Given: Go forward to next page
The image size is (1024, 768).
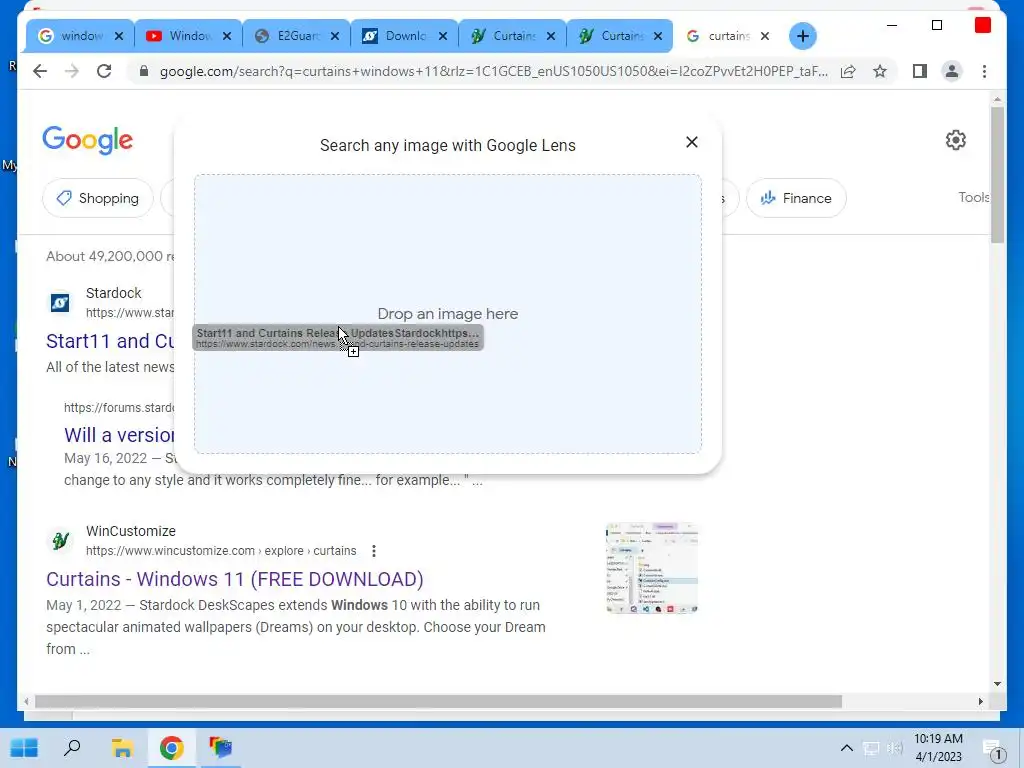Looking at the screenshot, I should click(72, 71).
